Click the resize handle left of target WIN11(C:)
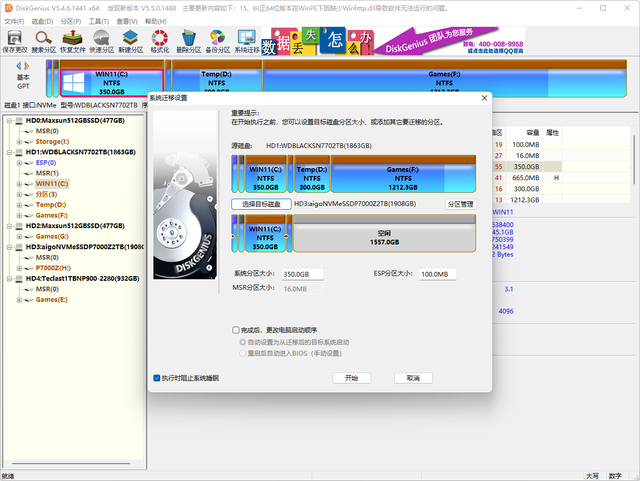640x481 pixels. [233, 236]
